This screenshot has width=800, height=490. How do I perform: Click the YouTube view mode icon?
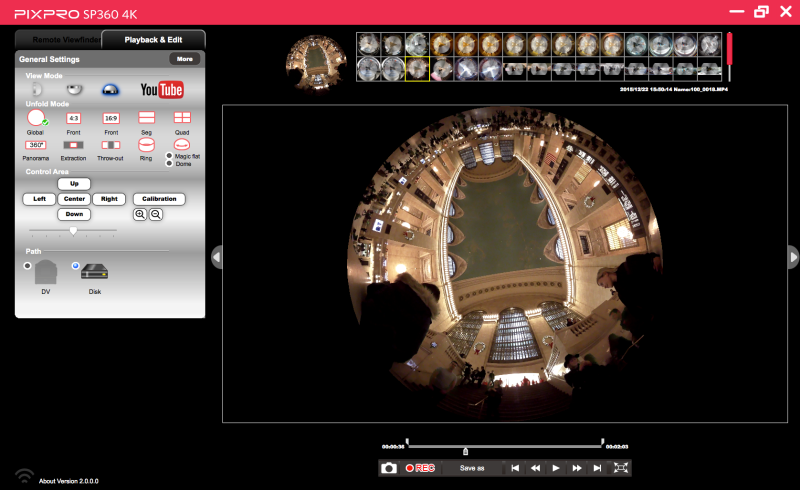[x=161, y=91]
